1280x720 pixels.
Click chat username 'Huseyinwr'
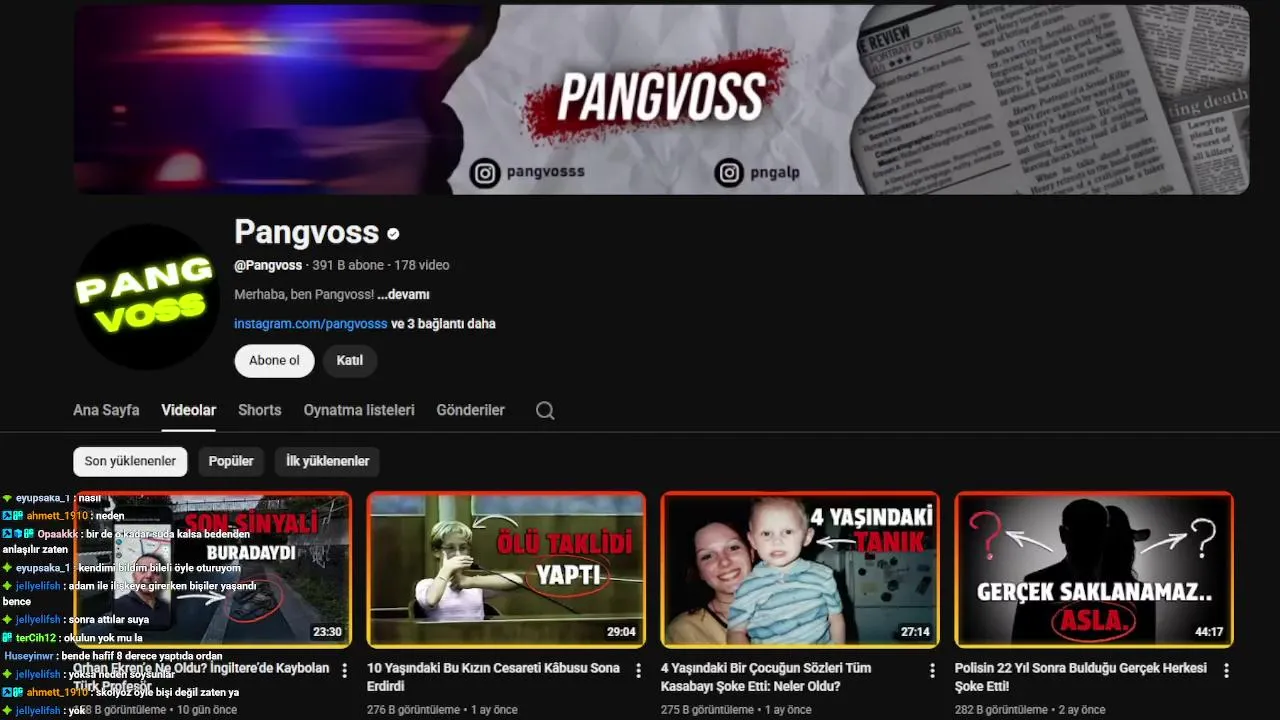coord(30,656)
